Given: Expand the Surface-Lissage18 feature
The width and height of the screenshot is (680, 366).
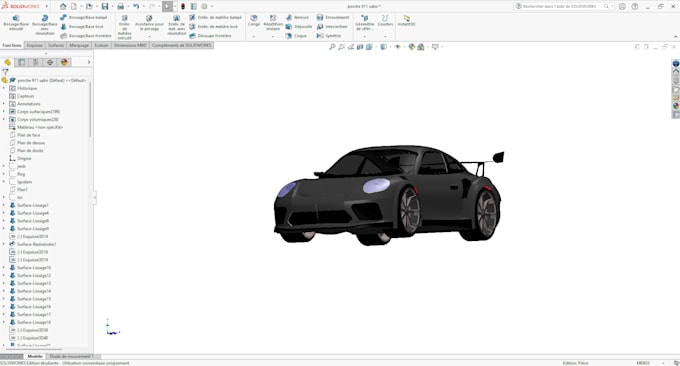Looking at the screenshot, I should pos(4,322).
